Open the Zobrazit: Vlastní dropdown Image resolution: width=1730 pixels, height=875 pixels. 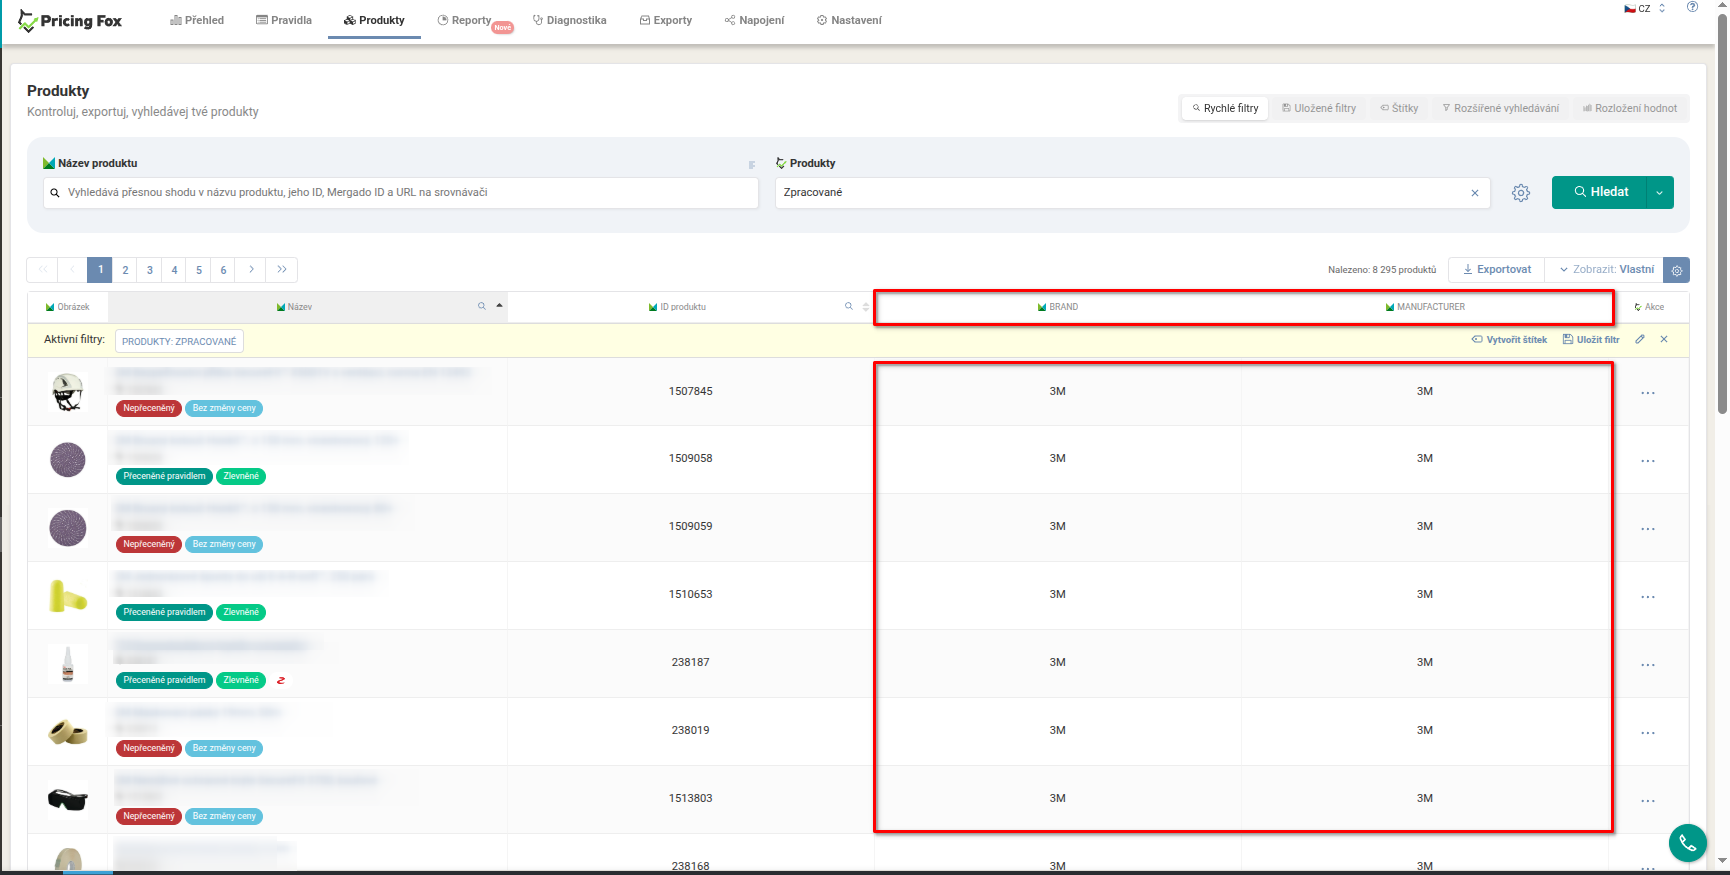pyautogui.click(x=1606, y=270)
